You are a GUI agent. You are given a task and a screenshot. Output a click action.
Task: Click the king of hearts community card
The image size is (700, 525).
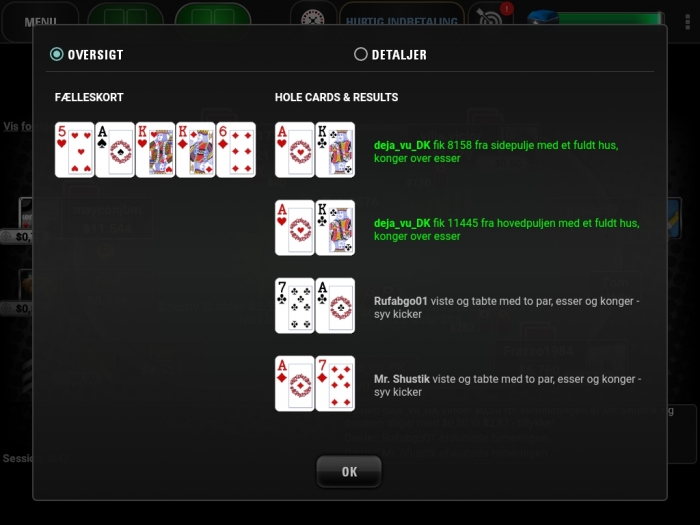click(155, 150)
